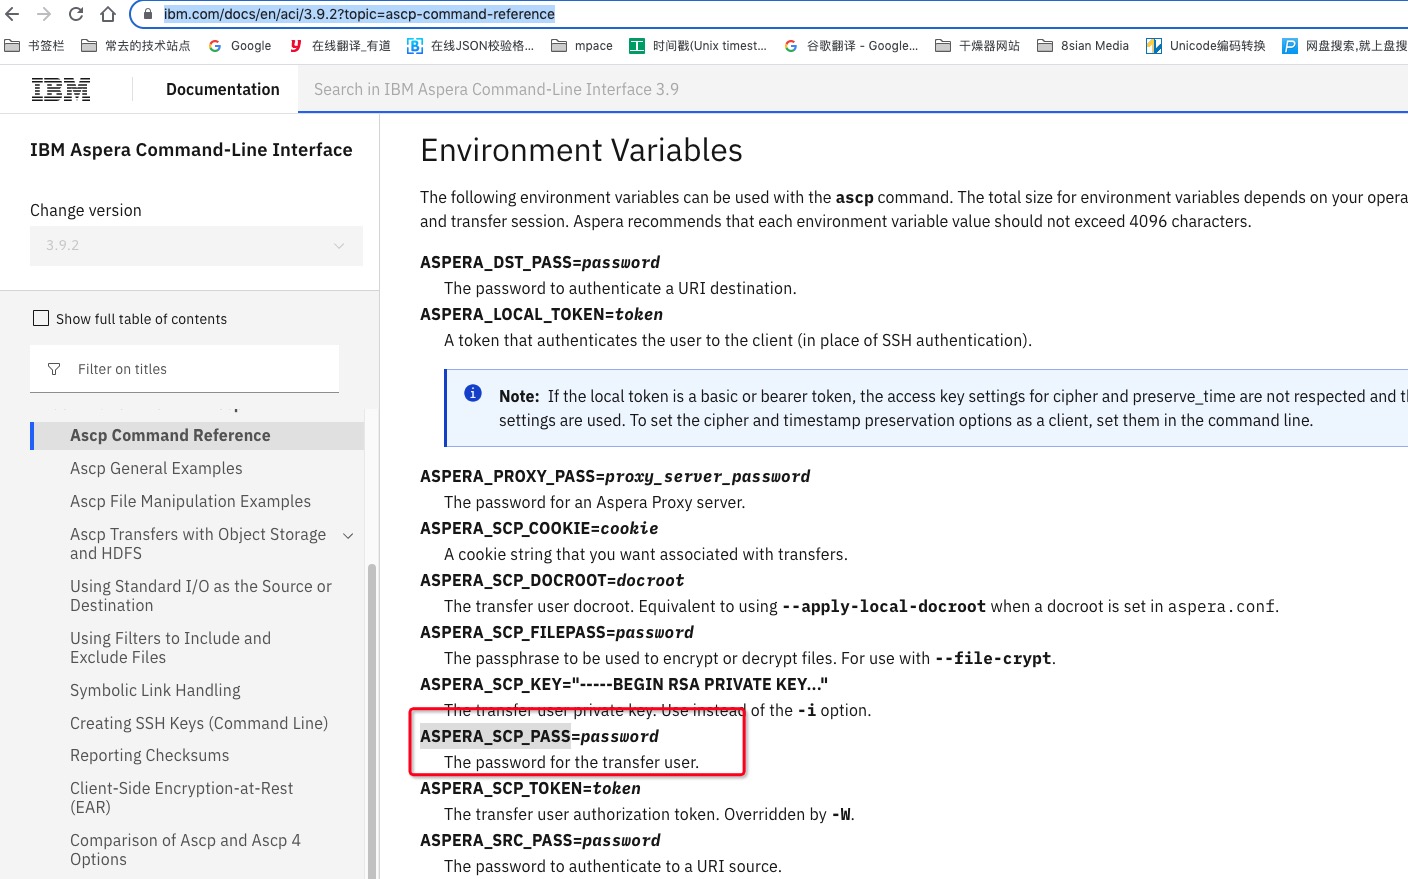Image resolution: width=1408 pixels, height=879 pixels.
Task: Open the 书签栏 bookmark folder
Action: click(x=35, y=45)
